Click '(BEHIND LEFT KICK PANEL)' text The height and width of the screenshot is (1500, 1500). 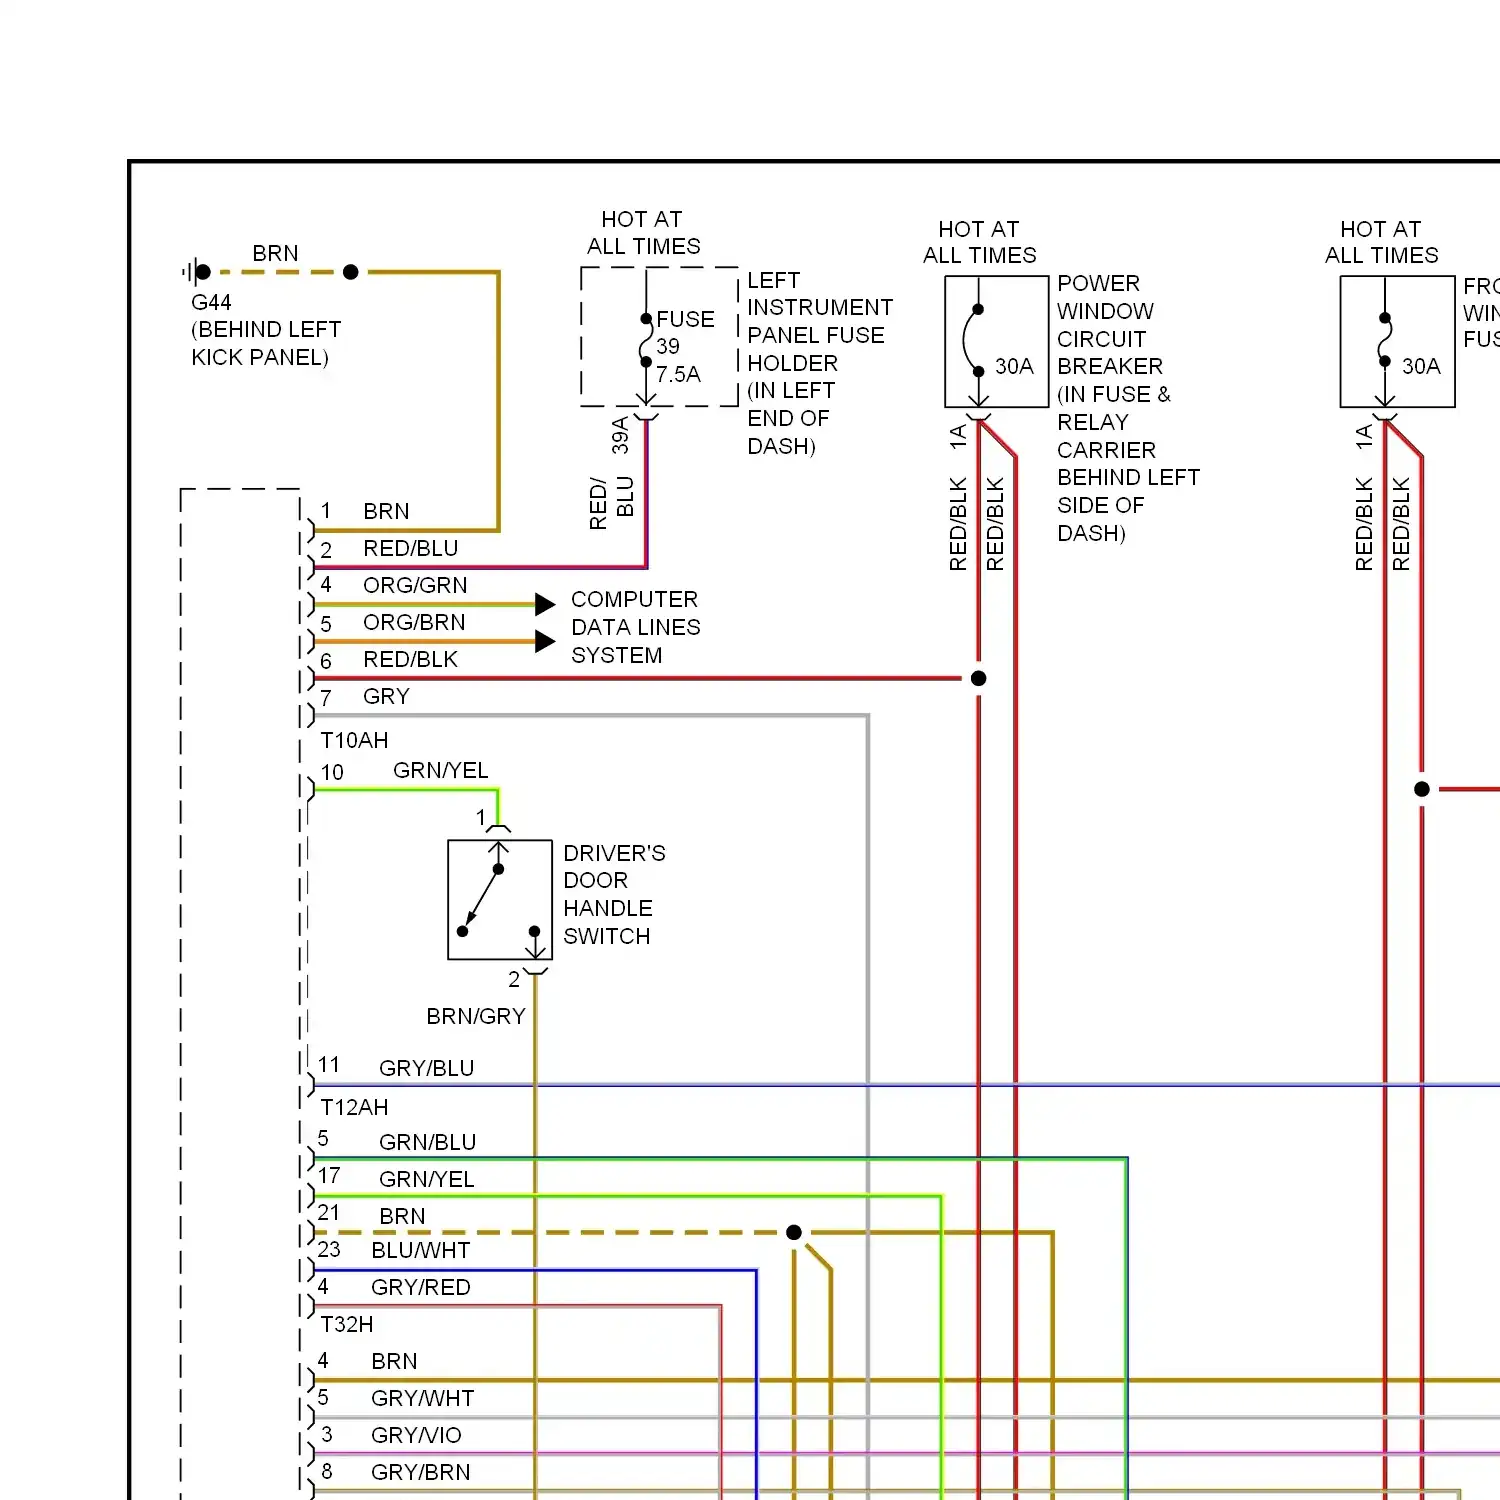[266, 343]
